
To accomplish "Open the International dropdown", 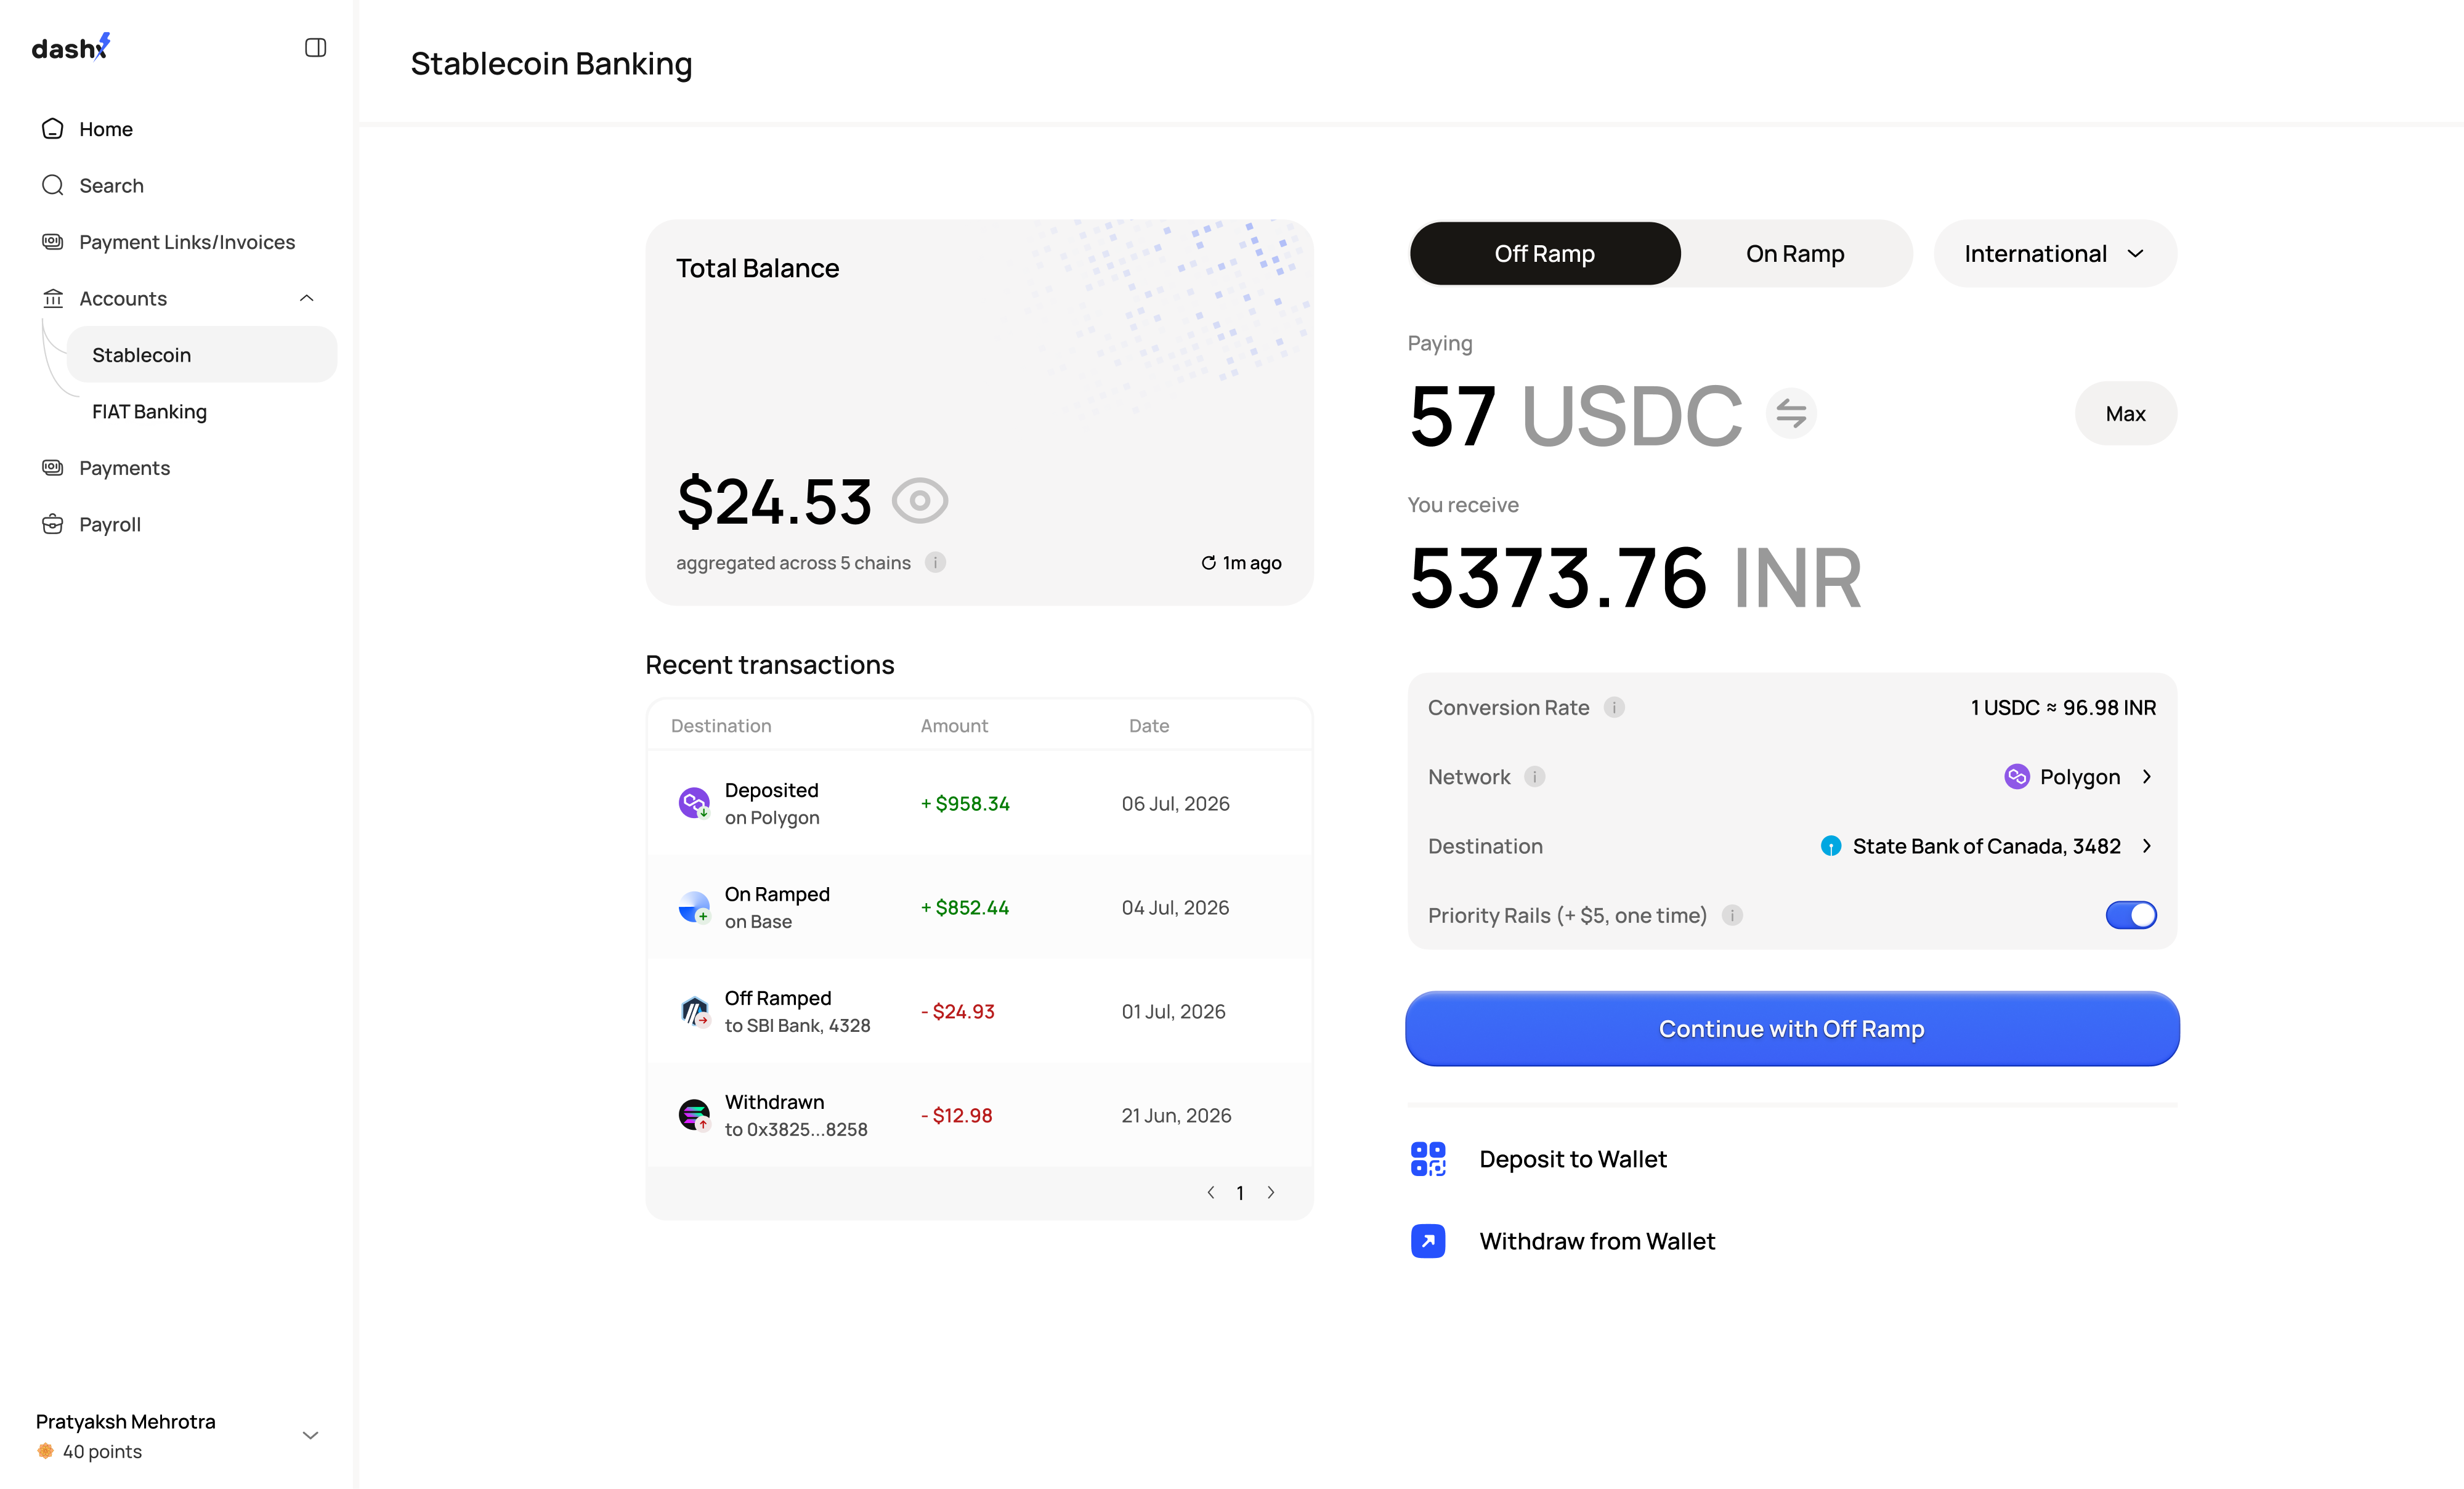I will pyautogui.click(x=2055, y=254).
